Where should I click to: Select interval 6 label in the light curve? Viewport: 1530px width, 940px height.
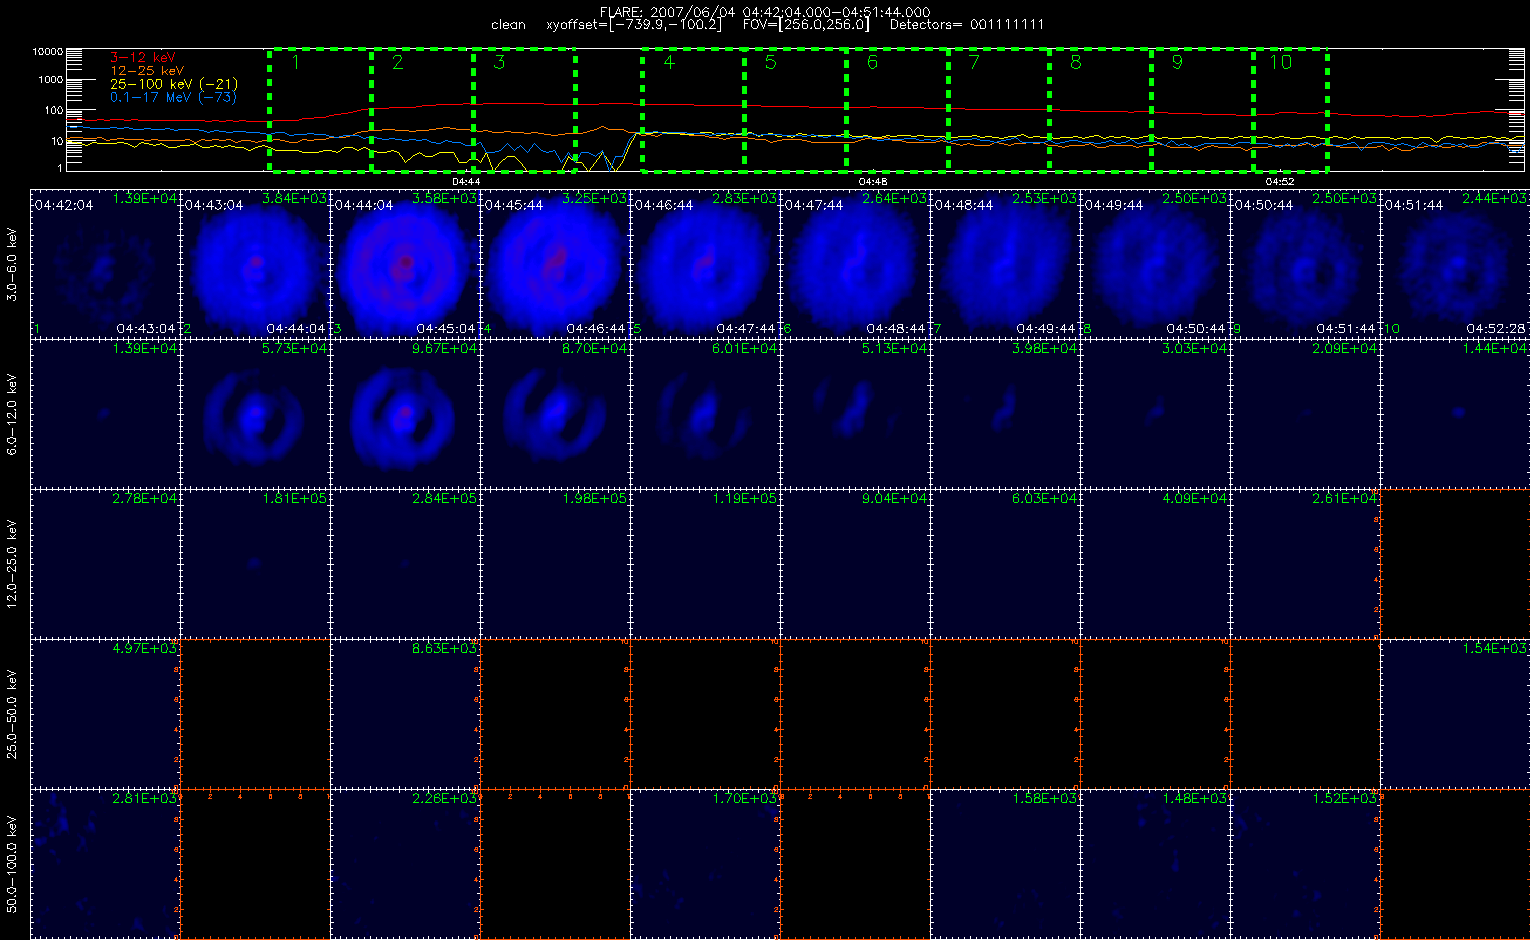(x=872, y=62)
